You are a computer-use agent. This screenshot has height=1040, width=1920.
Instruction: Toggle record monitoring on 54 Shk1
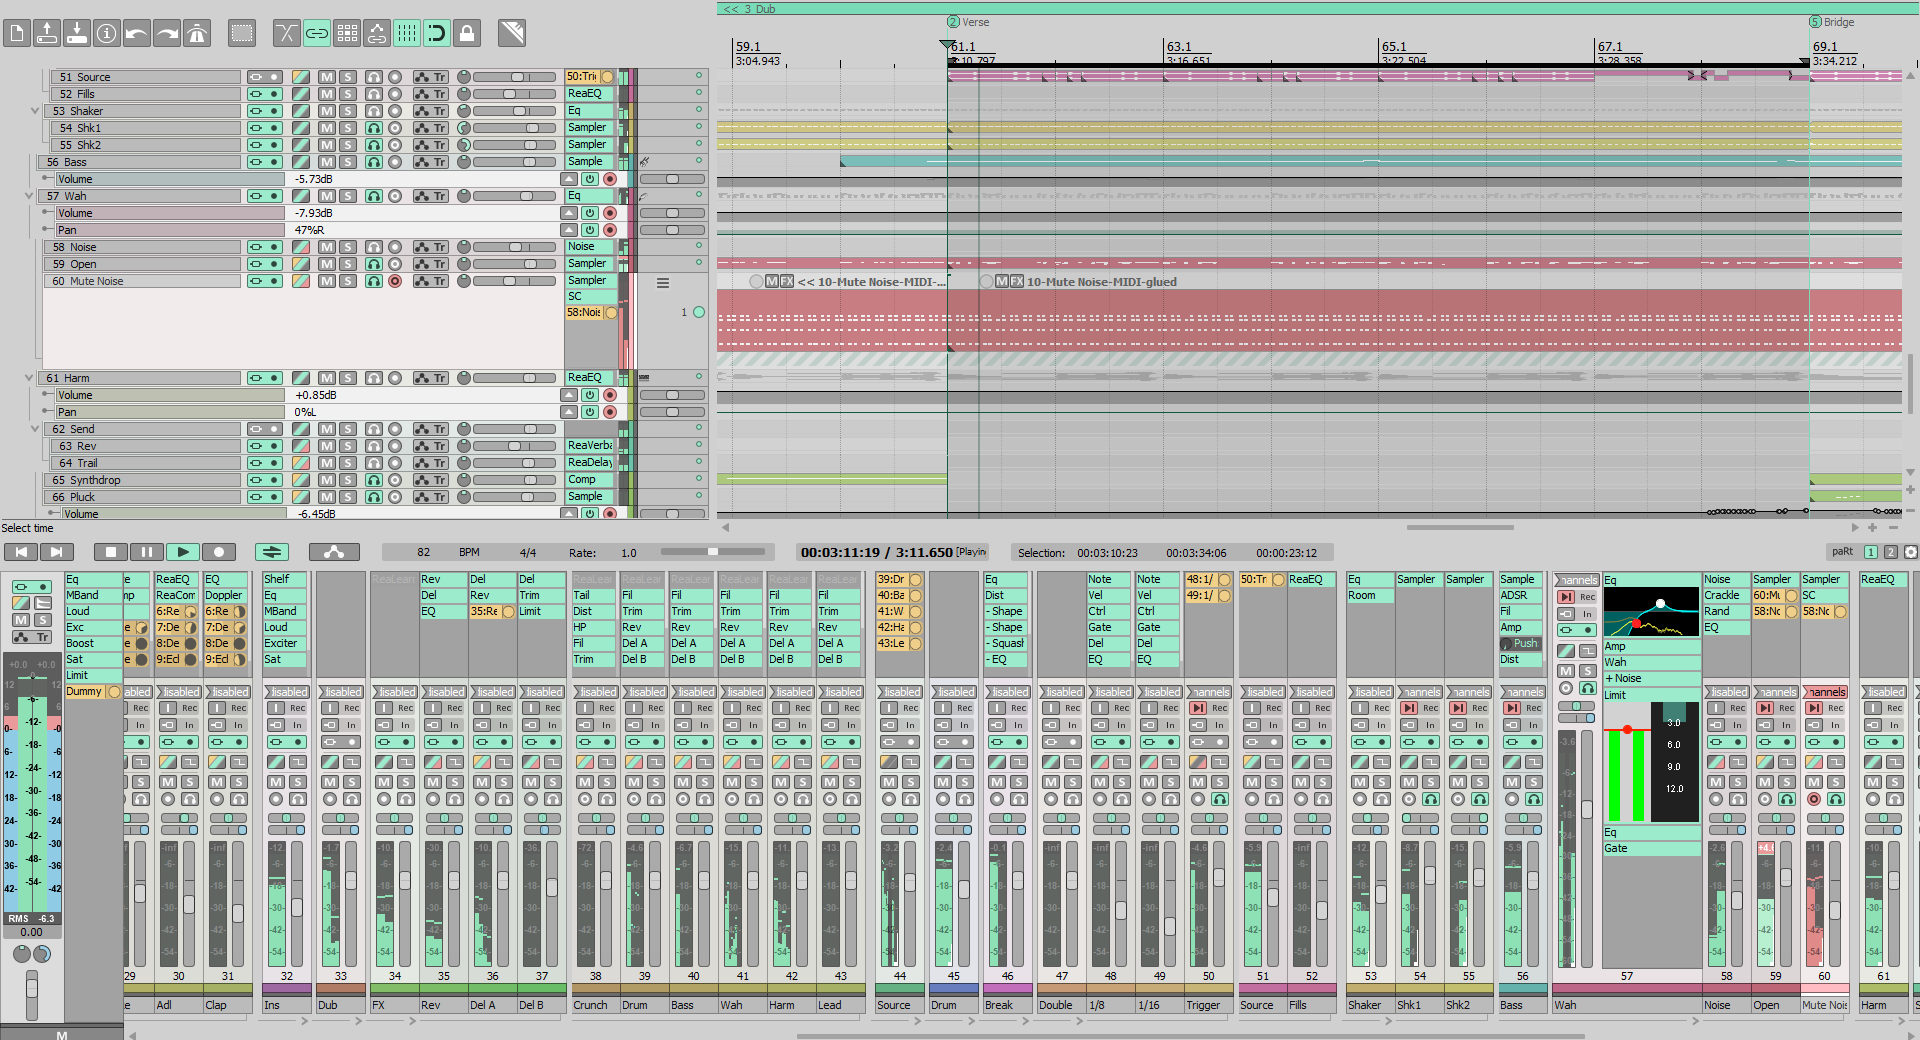(x=374, y=128)
